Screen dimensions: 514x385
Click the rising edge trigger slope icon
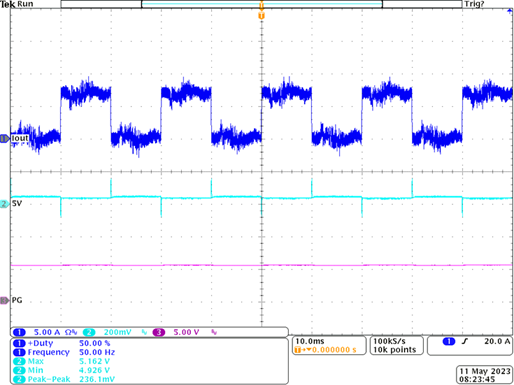[465, 341]
